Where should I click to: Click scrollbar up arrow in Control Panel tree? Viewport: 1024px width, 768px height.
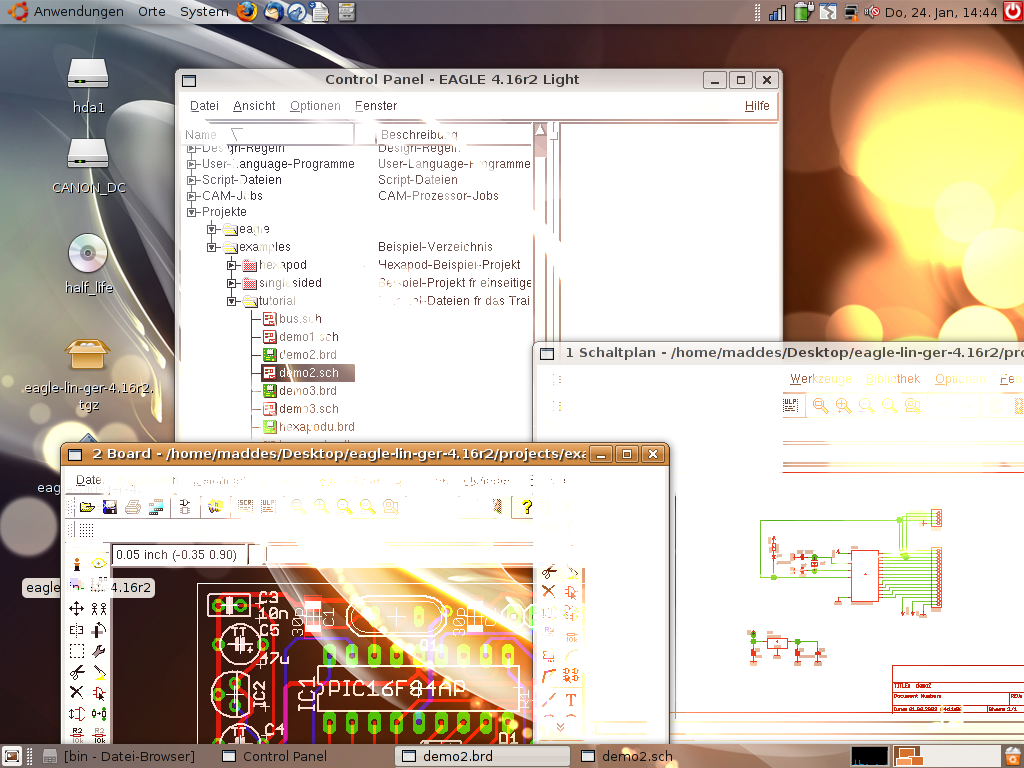coord(539,129)
